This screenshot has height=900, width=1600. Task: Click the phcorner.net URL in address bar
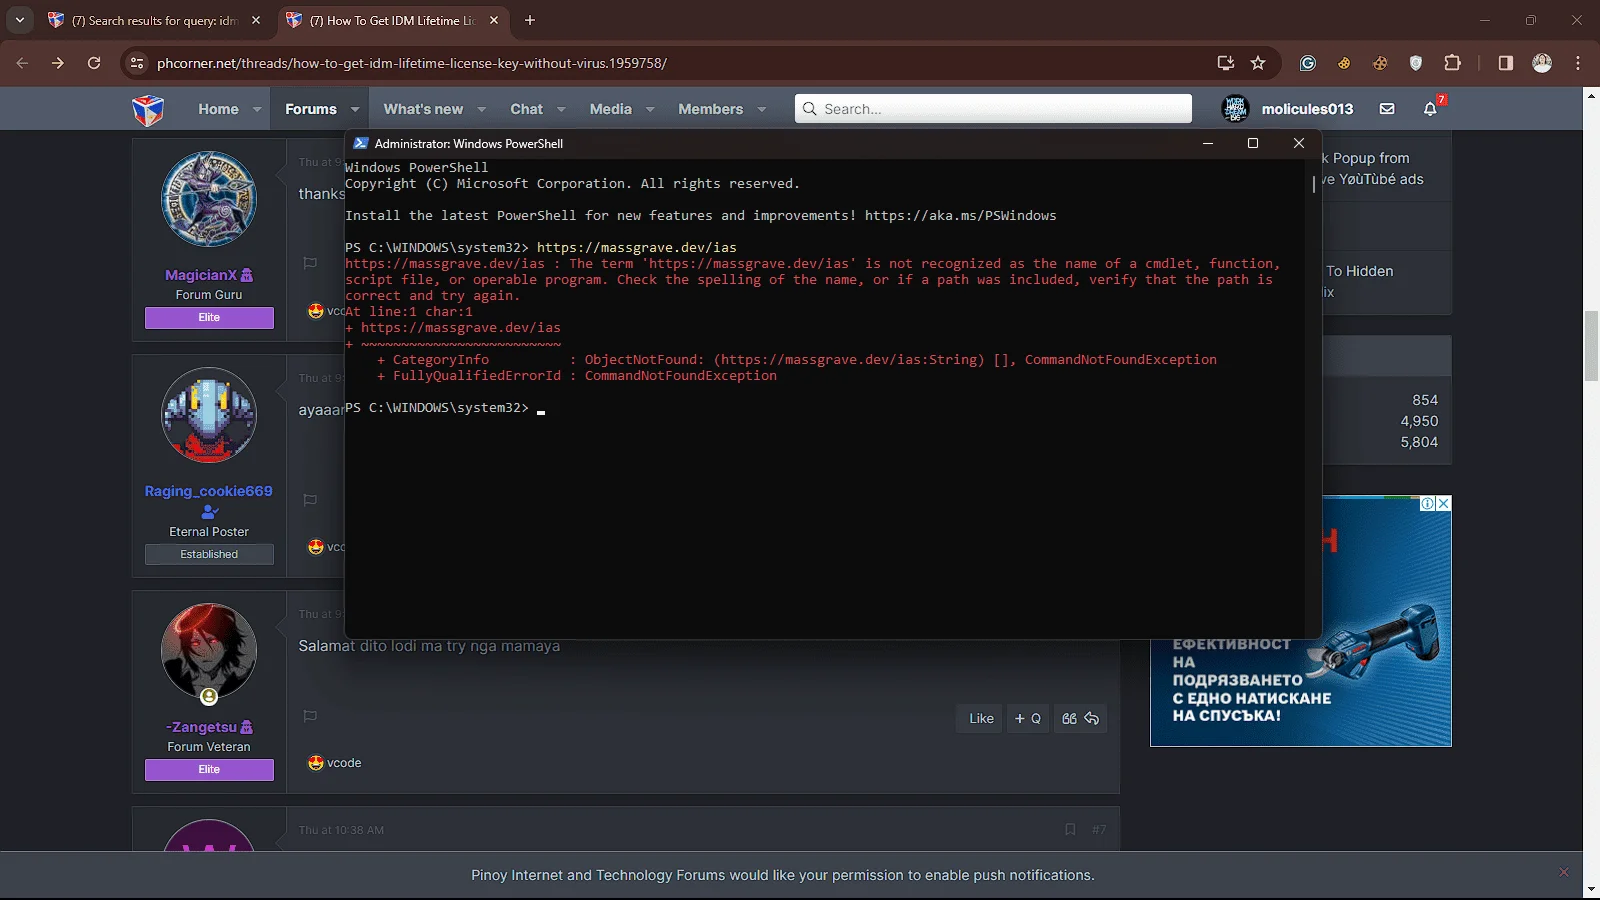412,63
